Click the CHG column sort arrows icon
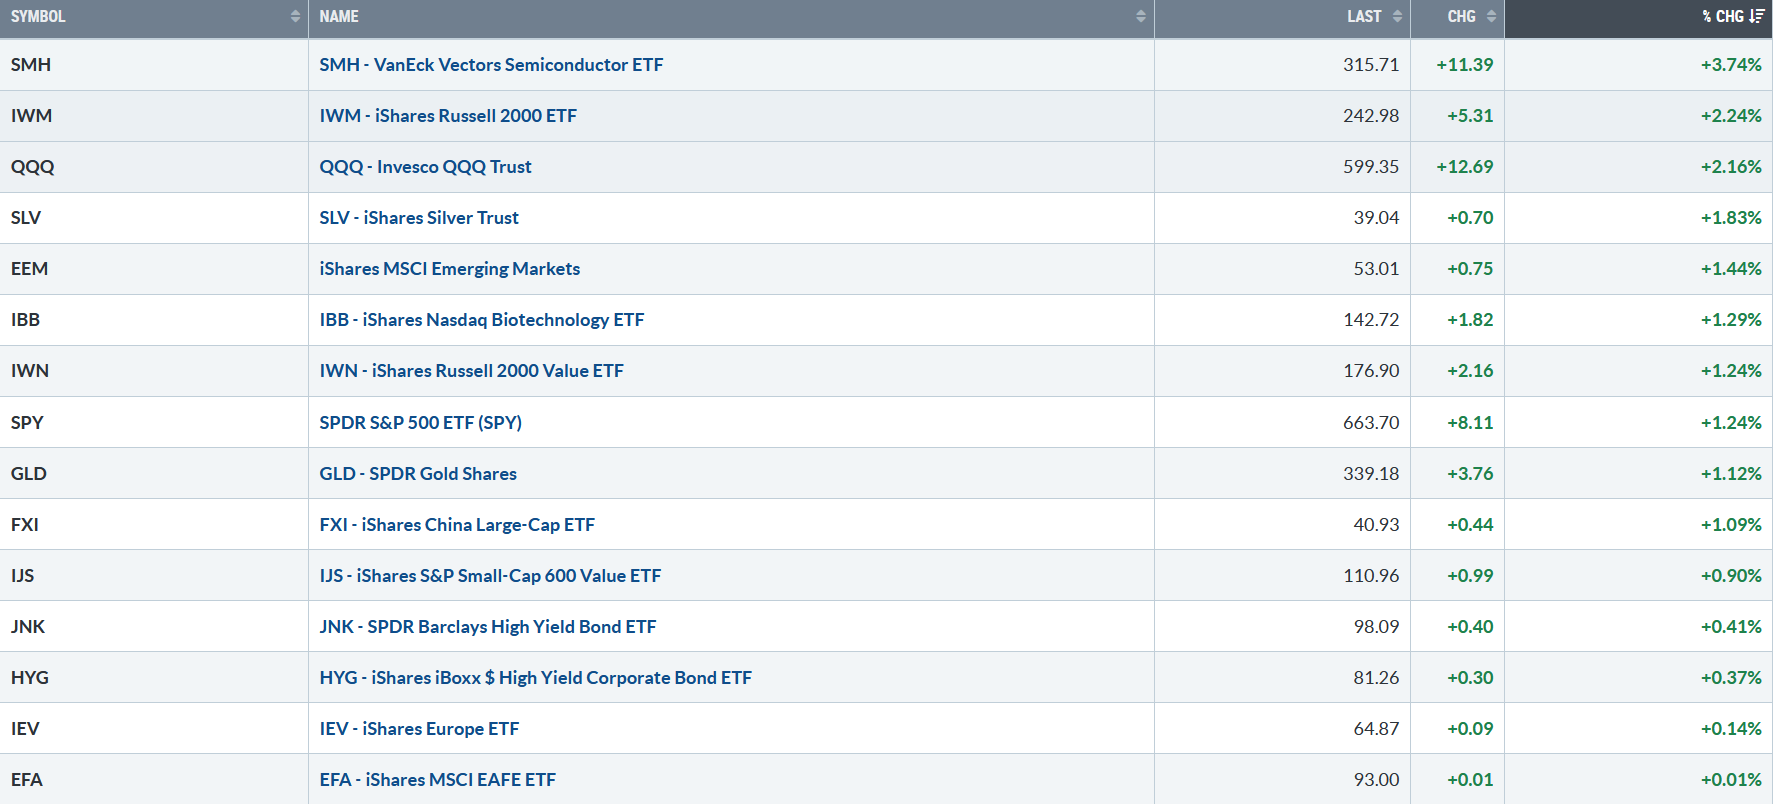The height and width of the screenshot is (804, 1779). (1491, 17)
